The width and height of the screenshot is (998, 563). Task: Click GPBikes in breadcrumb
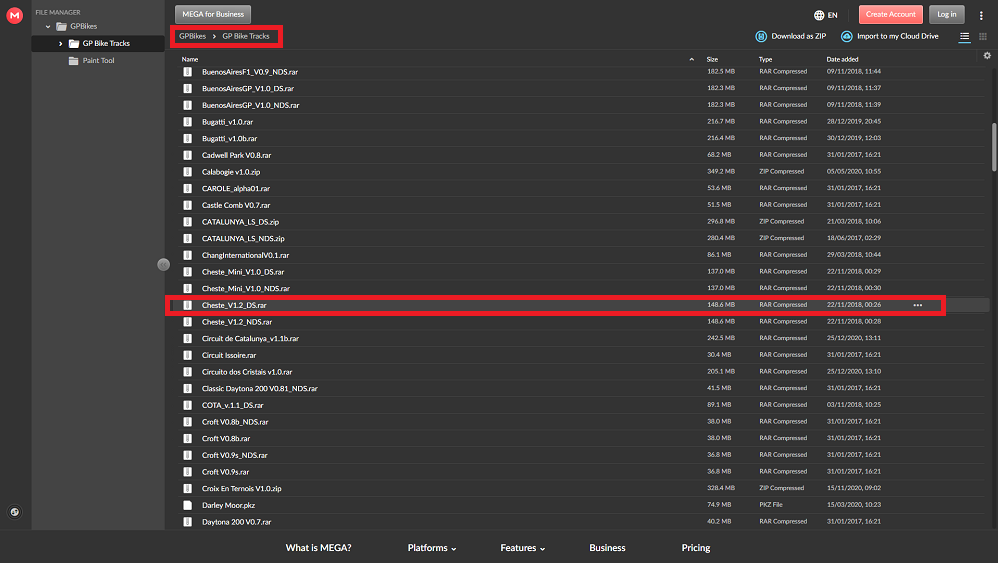pos(192,36)
